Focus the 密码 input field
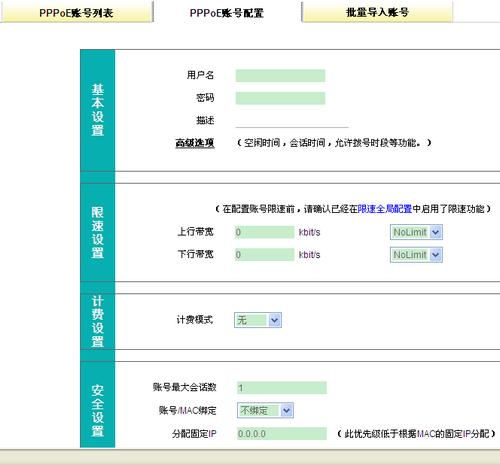500x465 pixels. click(280, 98)
